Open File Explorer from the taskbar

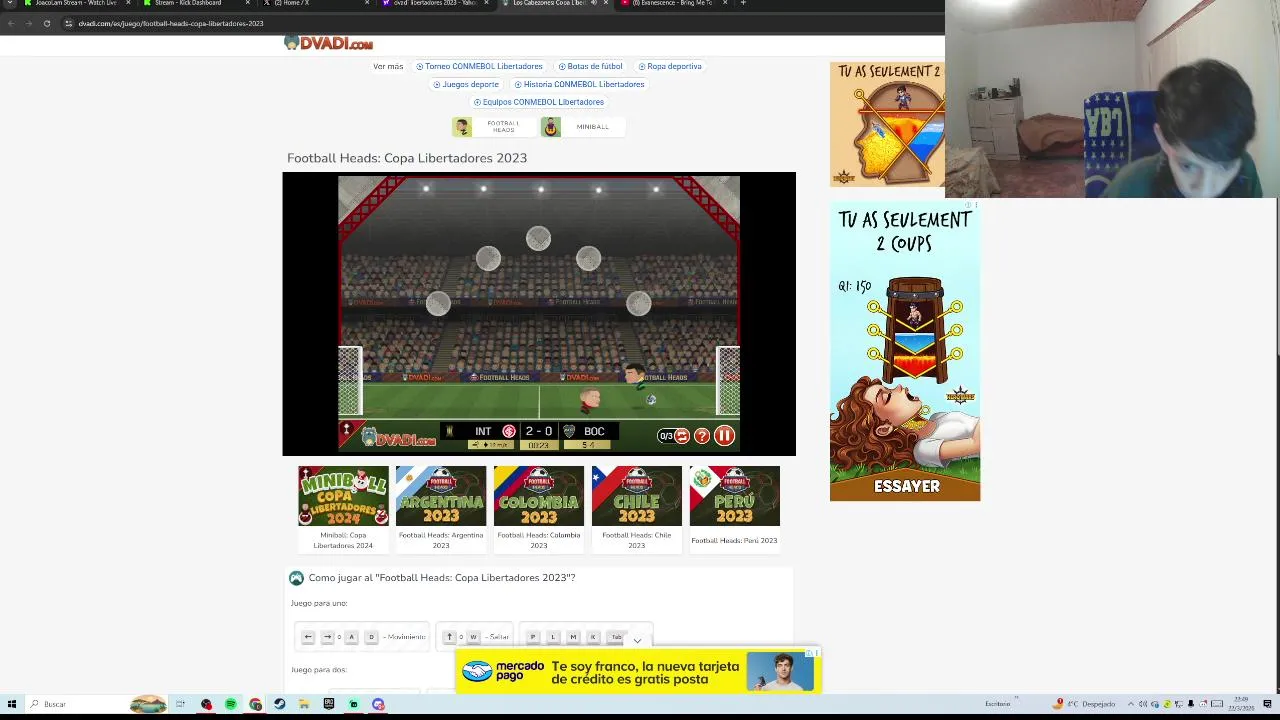click(304, 704)
